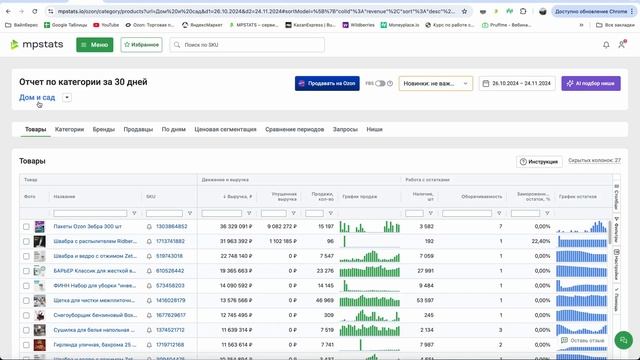
Task: Click the Продавать на Ozon button
Action: 327,83
